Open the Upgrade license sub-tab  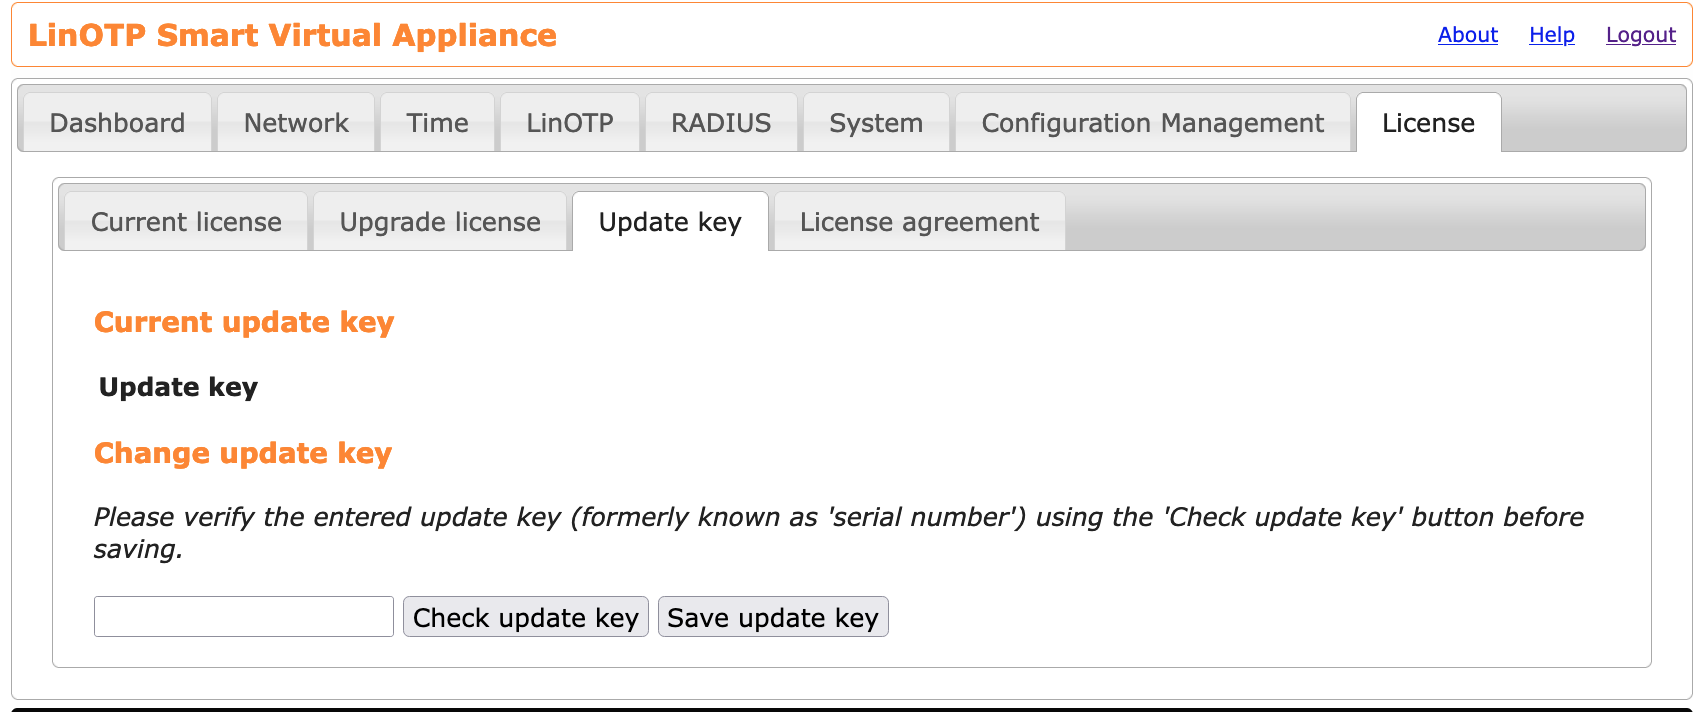[440, 222]
